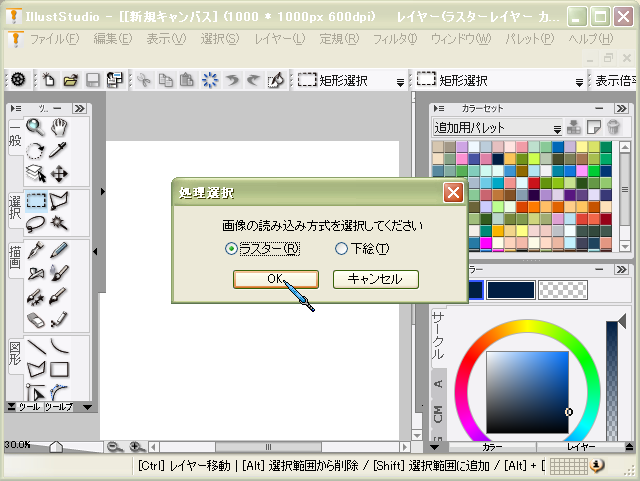
Task: Select the Rectangle shape tool
Action: click(59, 370)
